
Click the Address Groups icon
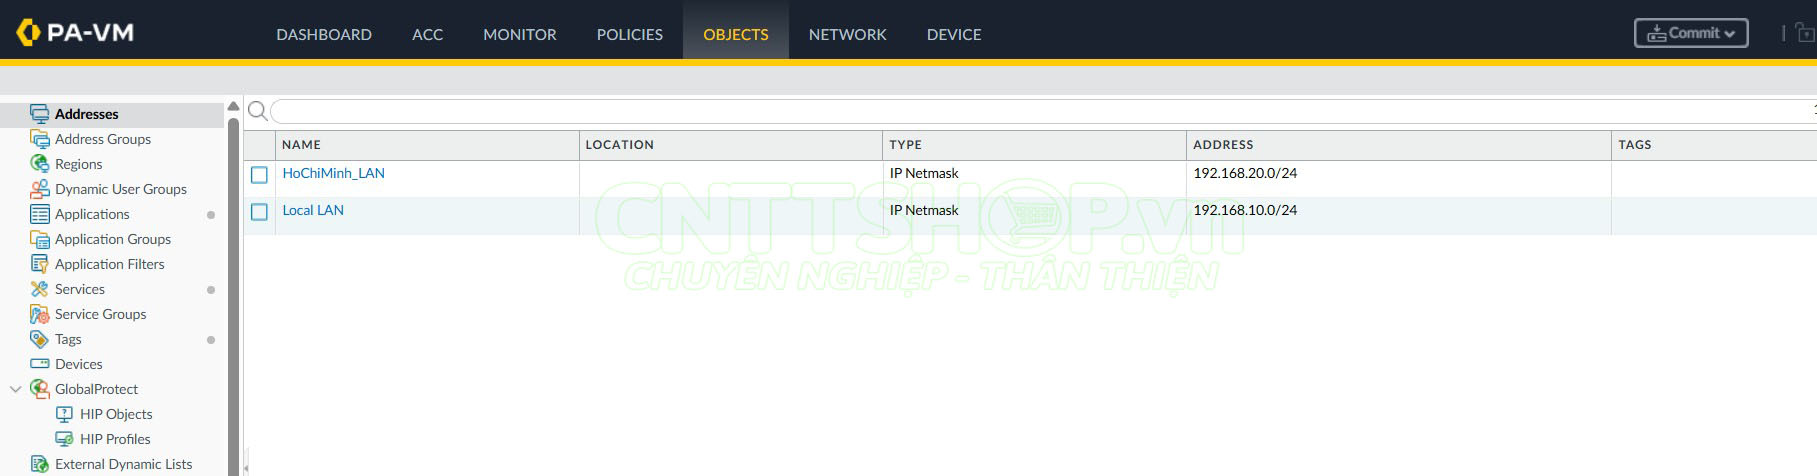(40, 139)
